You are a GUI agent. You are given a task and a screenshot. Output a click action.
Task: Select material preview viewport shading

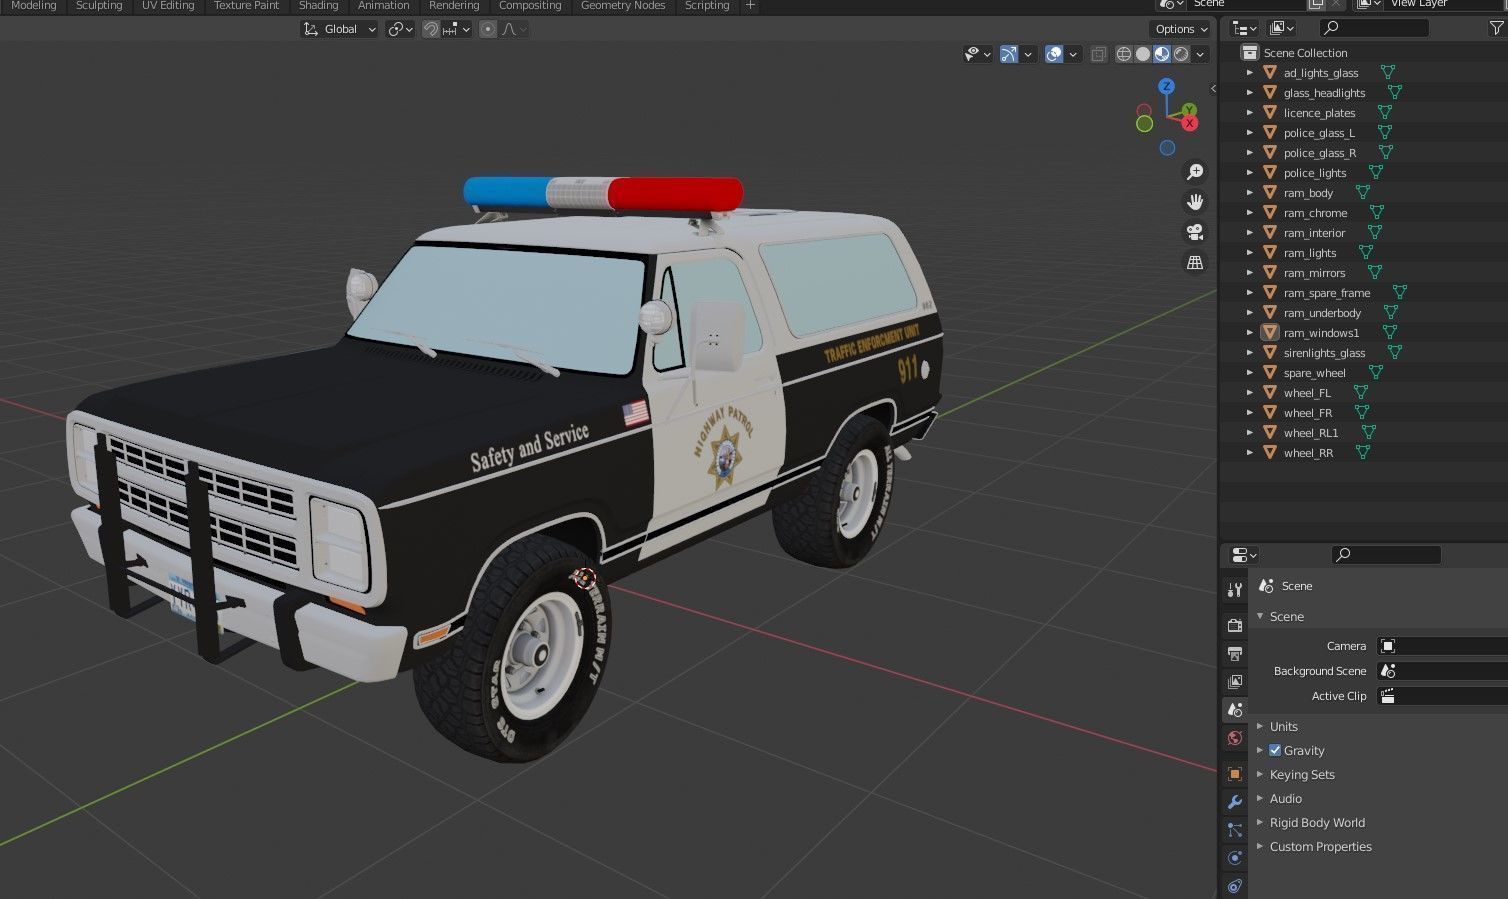tap(1162, 54)
